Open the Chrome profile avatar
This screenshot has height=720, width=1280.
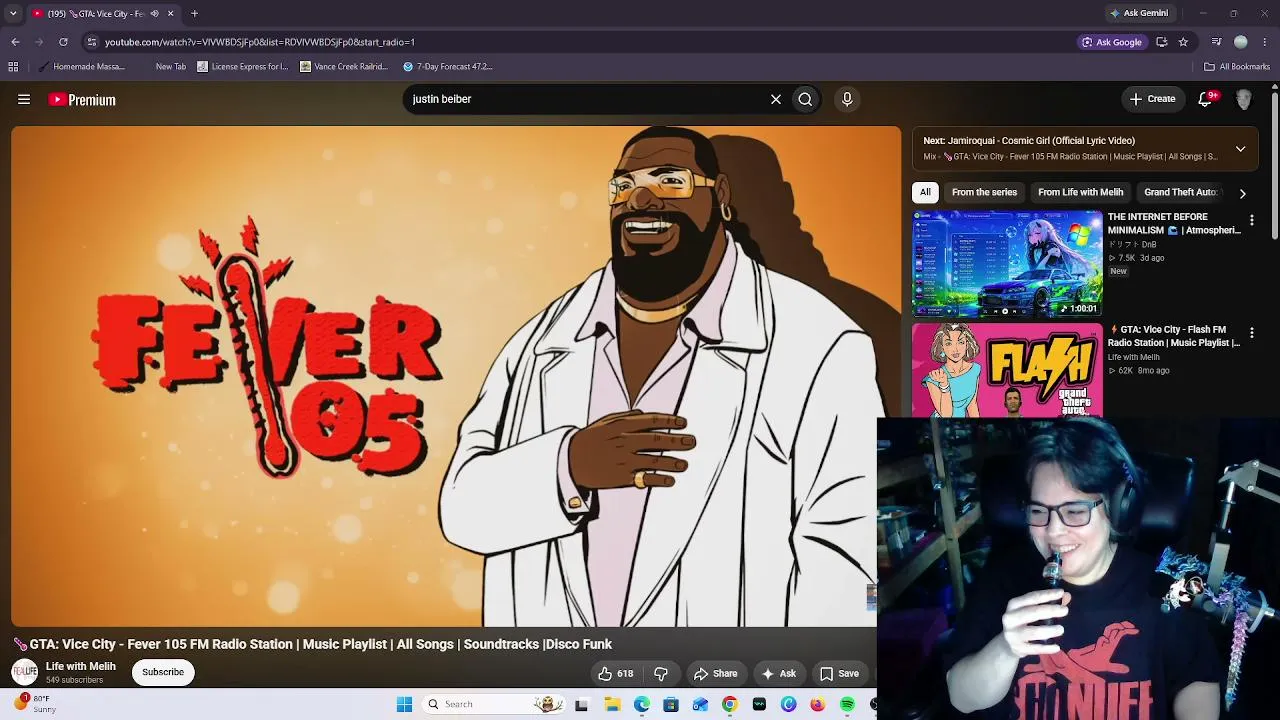pos(1241,42)
